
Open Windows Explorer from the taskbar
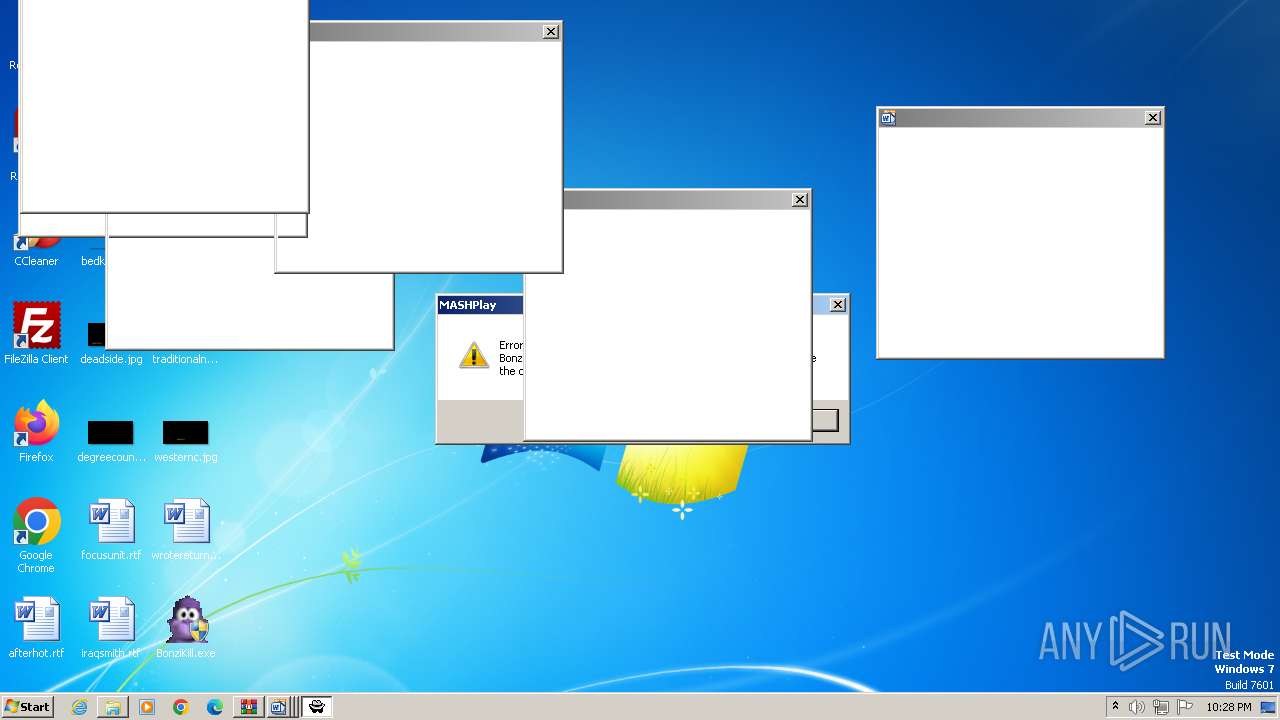pyautogui.click(x=113, y=707)
